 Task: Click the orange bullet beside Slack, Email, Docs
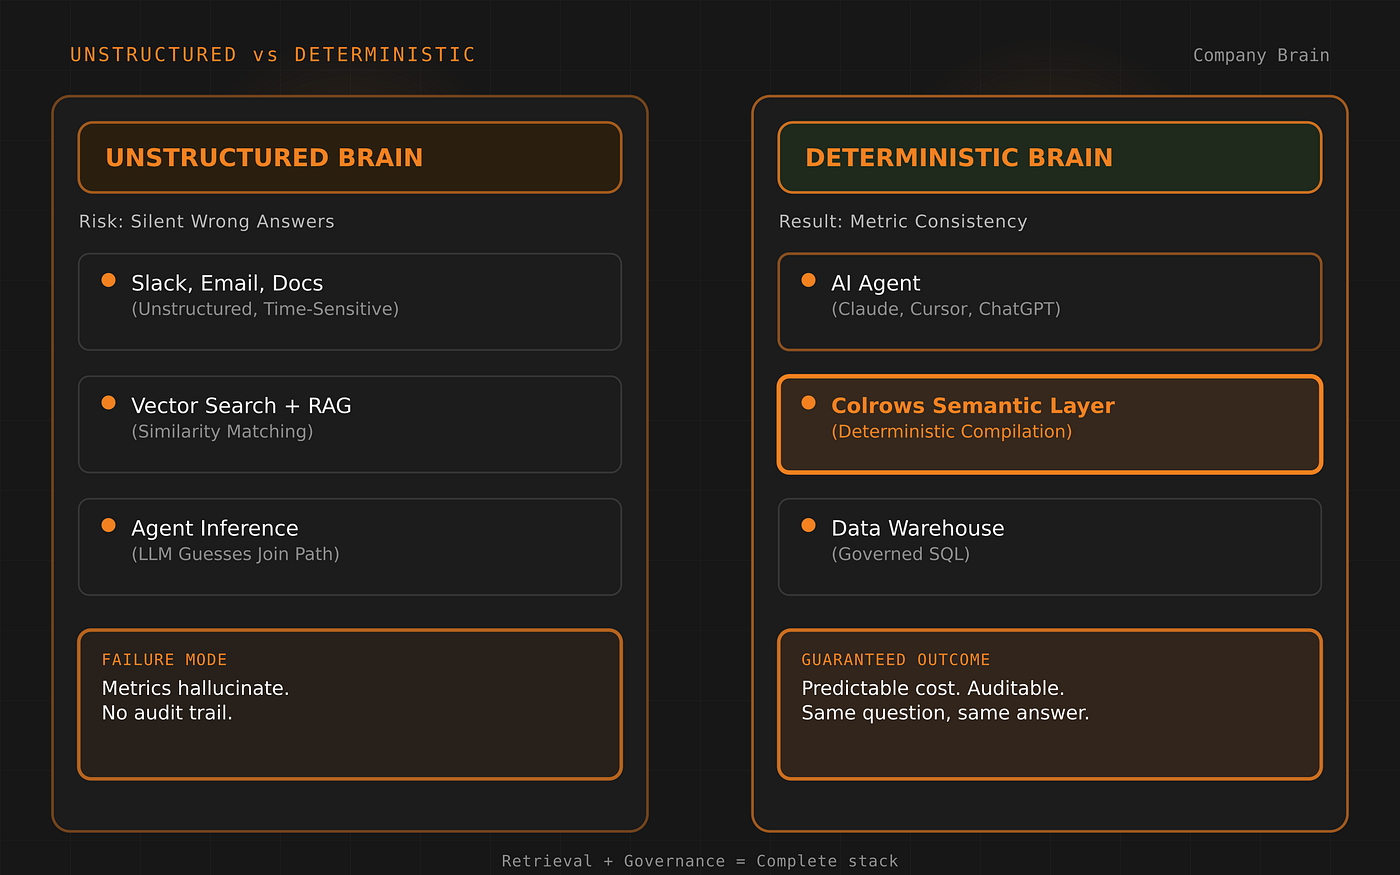coord(108,280)
